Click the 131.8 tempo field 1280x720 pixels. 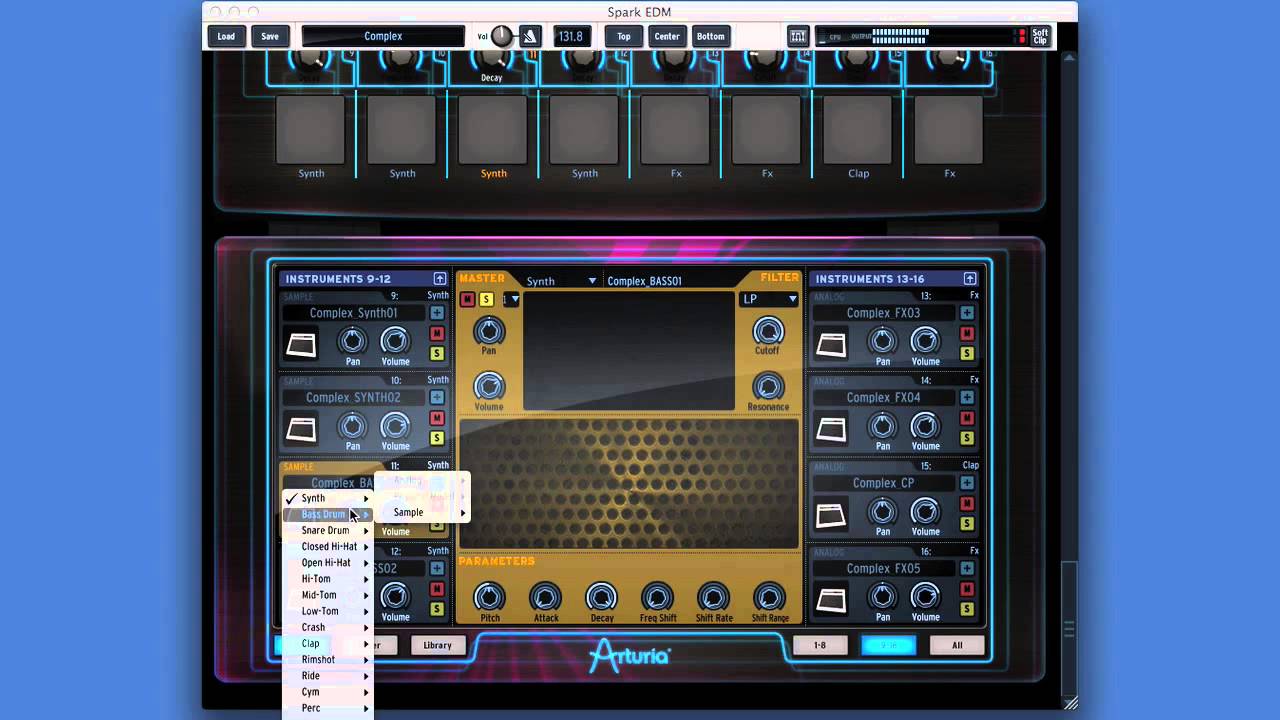(x=571, y=36)
